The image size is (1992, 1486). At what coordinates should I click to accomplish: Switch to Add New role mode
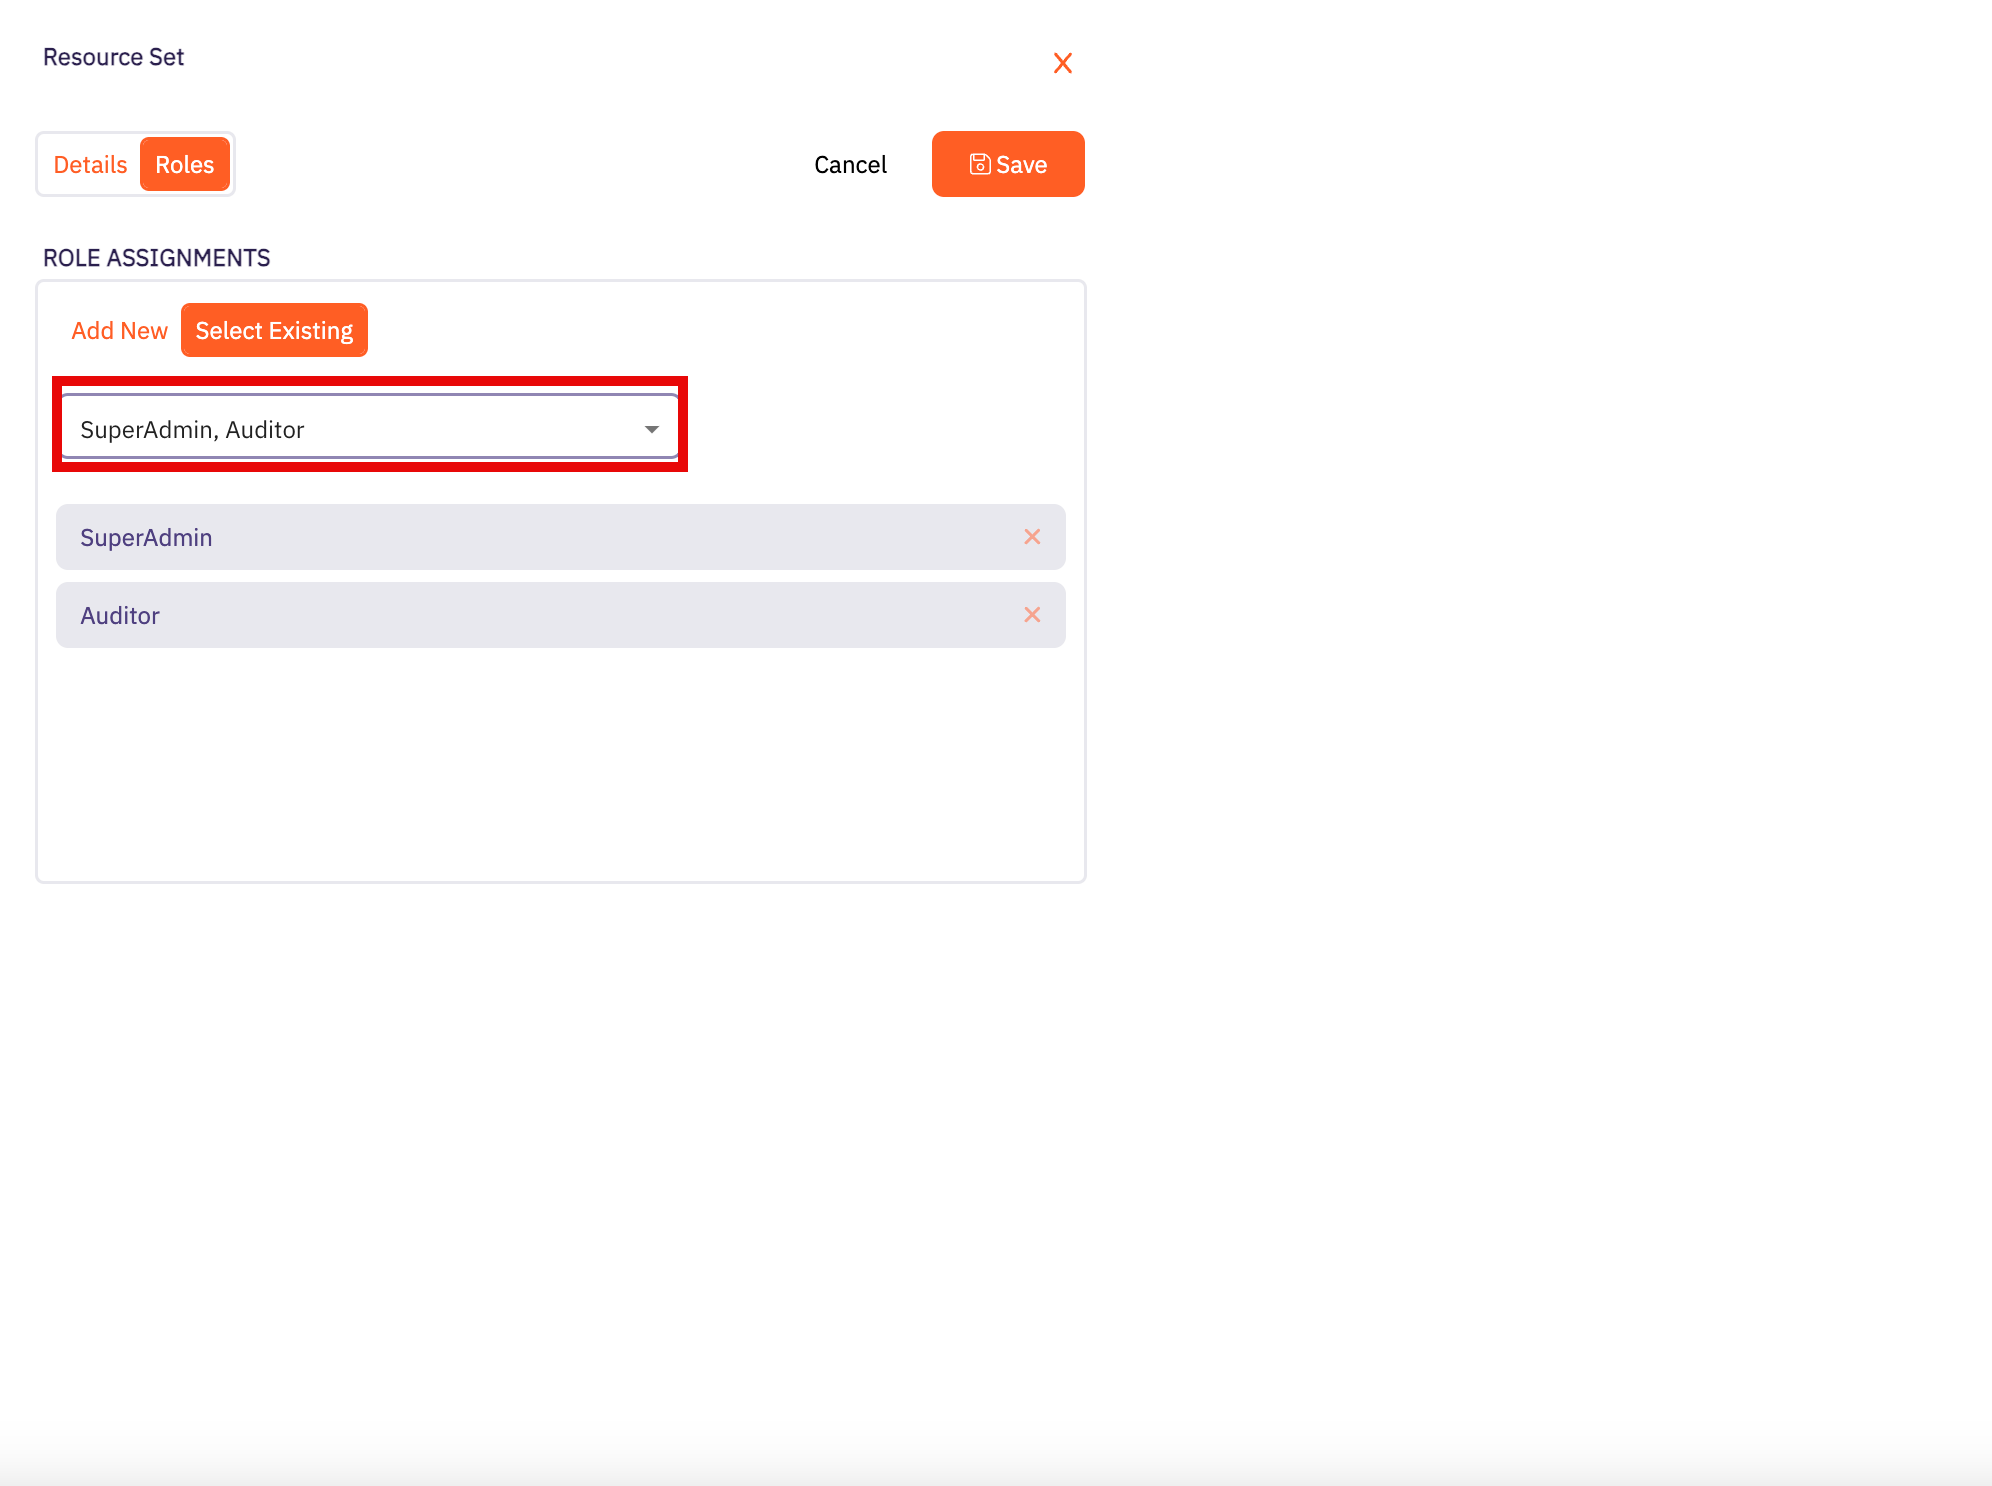pyautogui.click(x=119, y=330)
